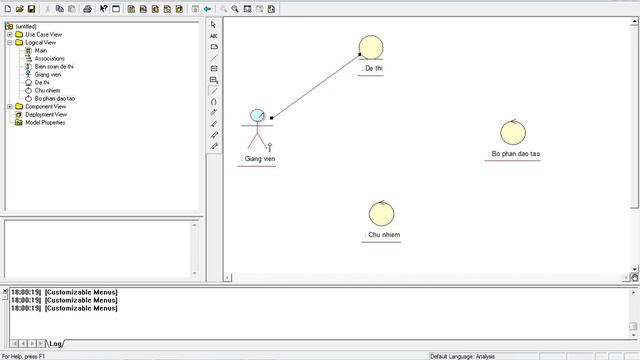Image resolution: width=640 pixels, height=360 pixels.
Task: Click the log window's scroll-down arrow
Action: pos(633,336)
